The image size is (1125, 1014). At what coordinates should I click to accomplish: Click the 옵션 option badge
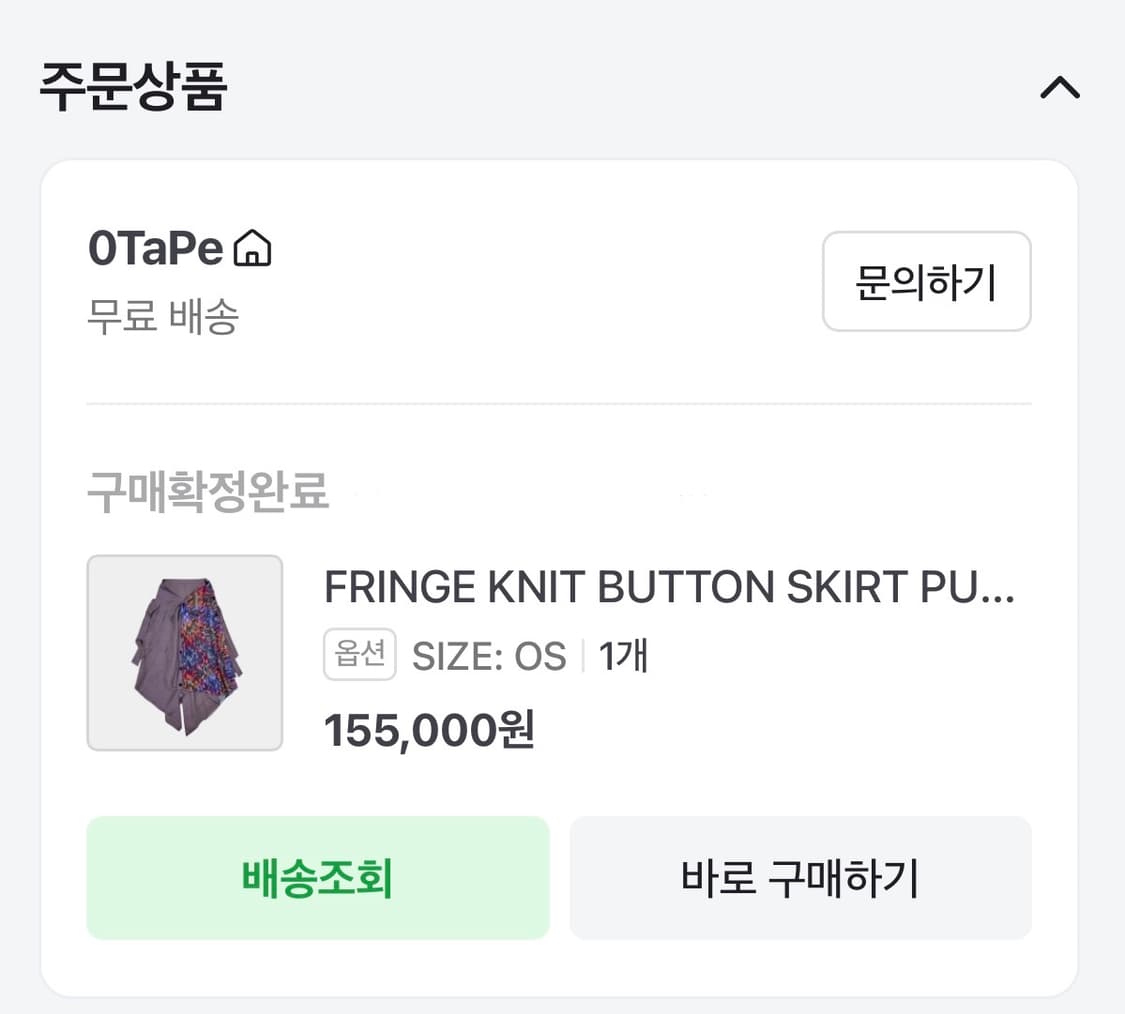pyautogui.click(x=360, y=656)
